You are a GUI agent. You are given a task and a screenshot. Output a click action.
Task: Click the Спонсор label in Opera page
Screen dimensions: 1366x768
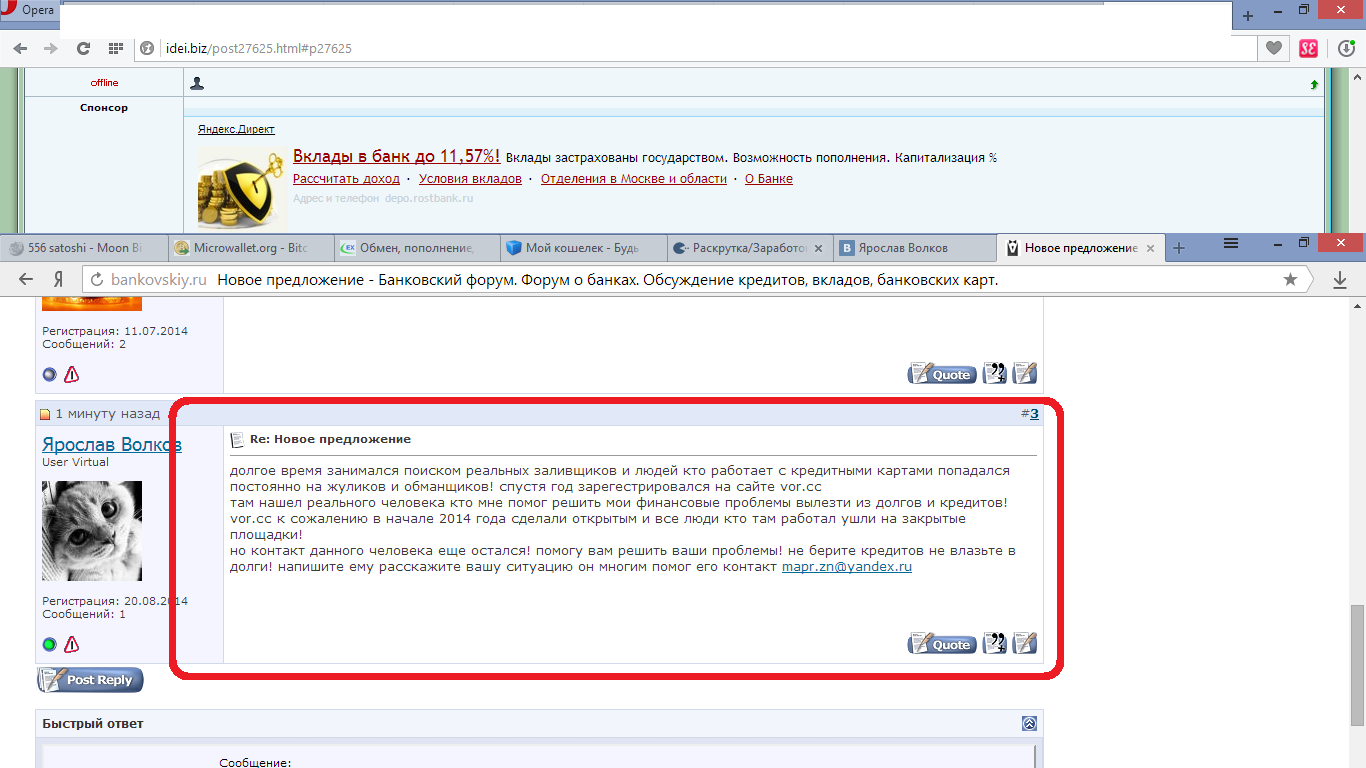click(x=104, y=107)
